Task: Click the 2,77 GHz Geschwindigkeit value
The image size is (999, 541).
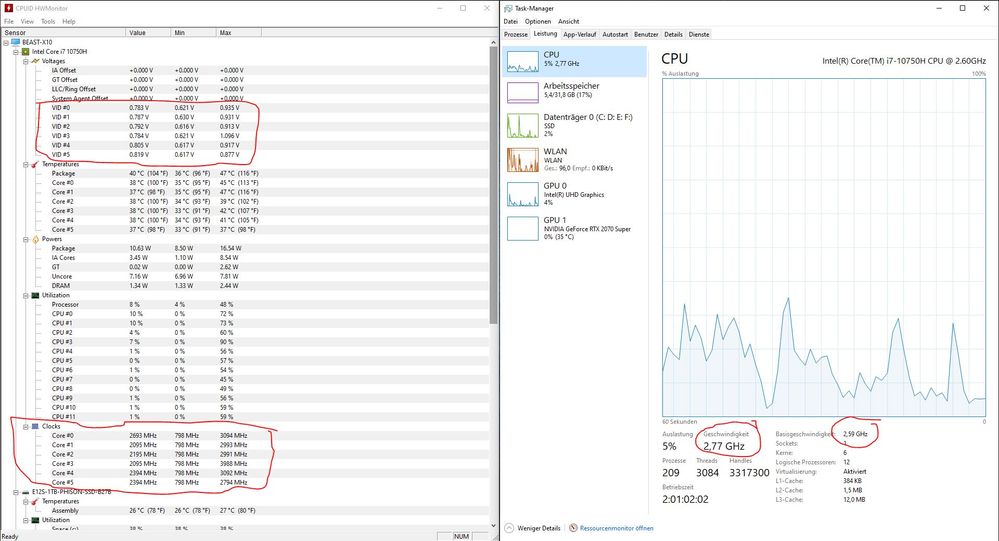Action: pos(724,446)
